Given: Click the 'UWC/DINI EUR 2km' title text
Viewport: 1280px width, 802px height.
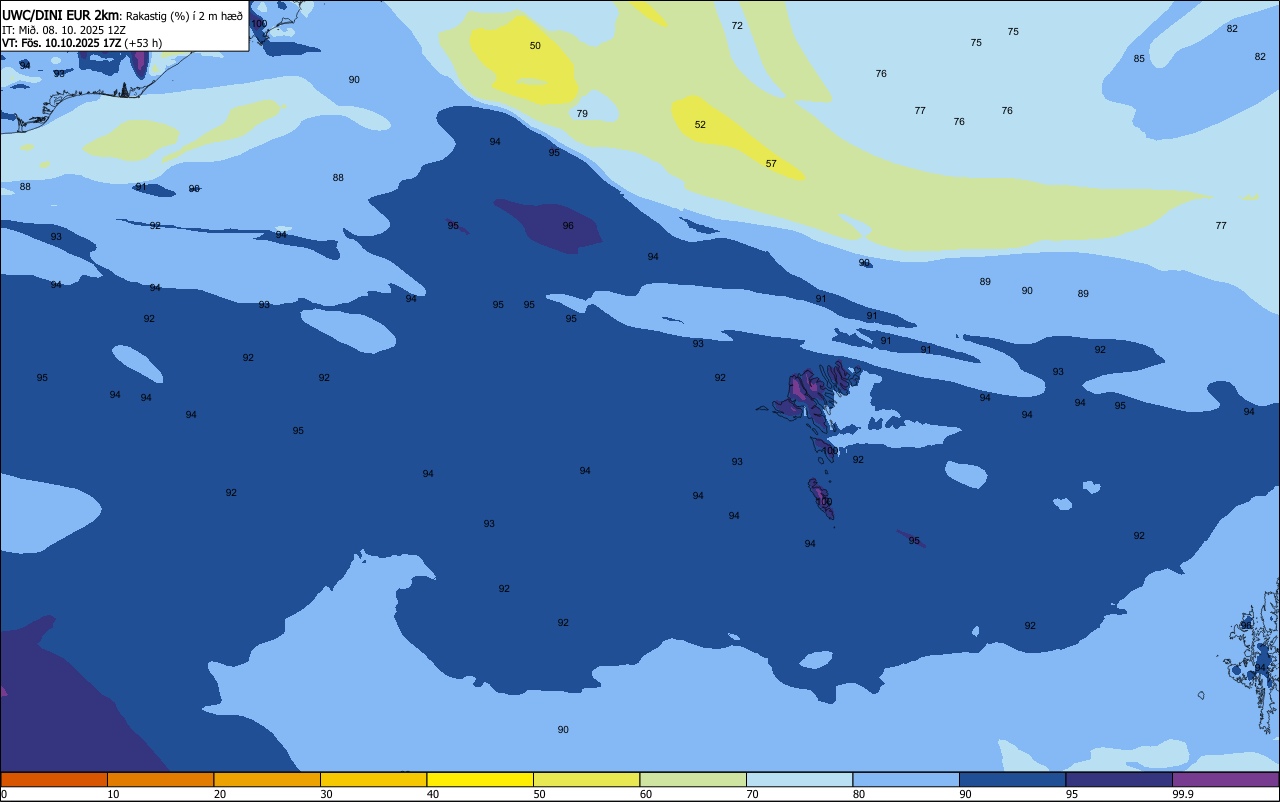Looking at the screenshot, I should click(x=60, y=15).
